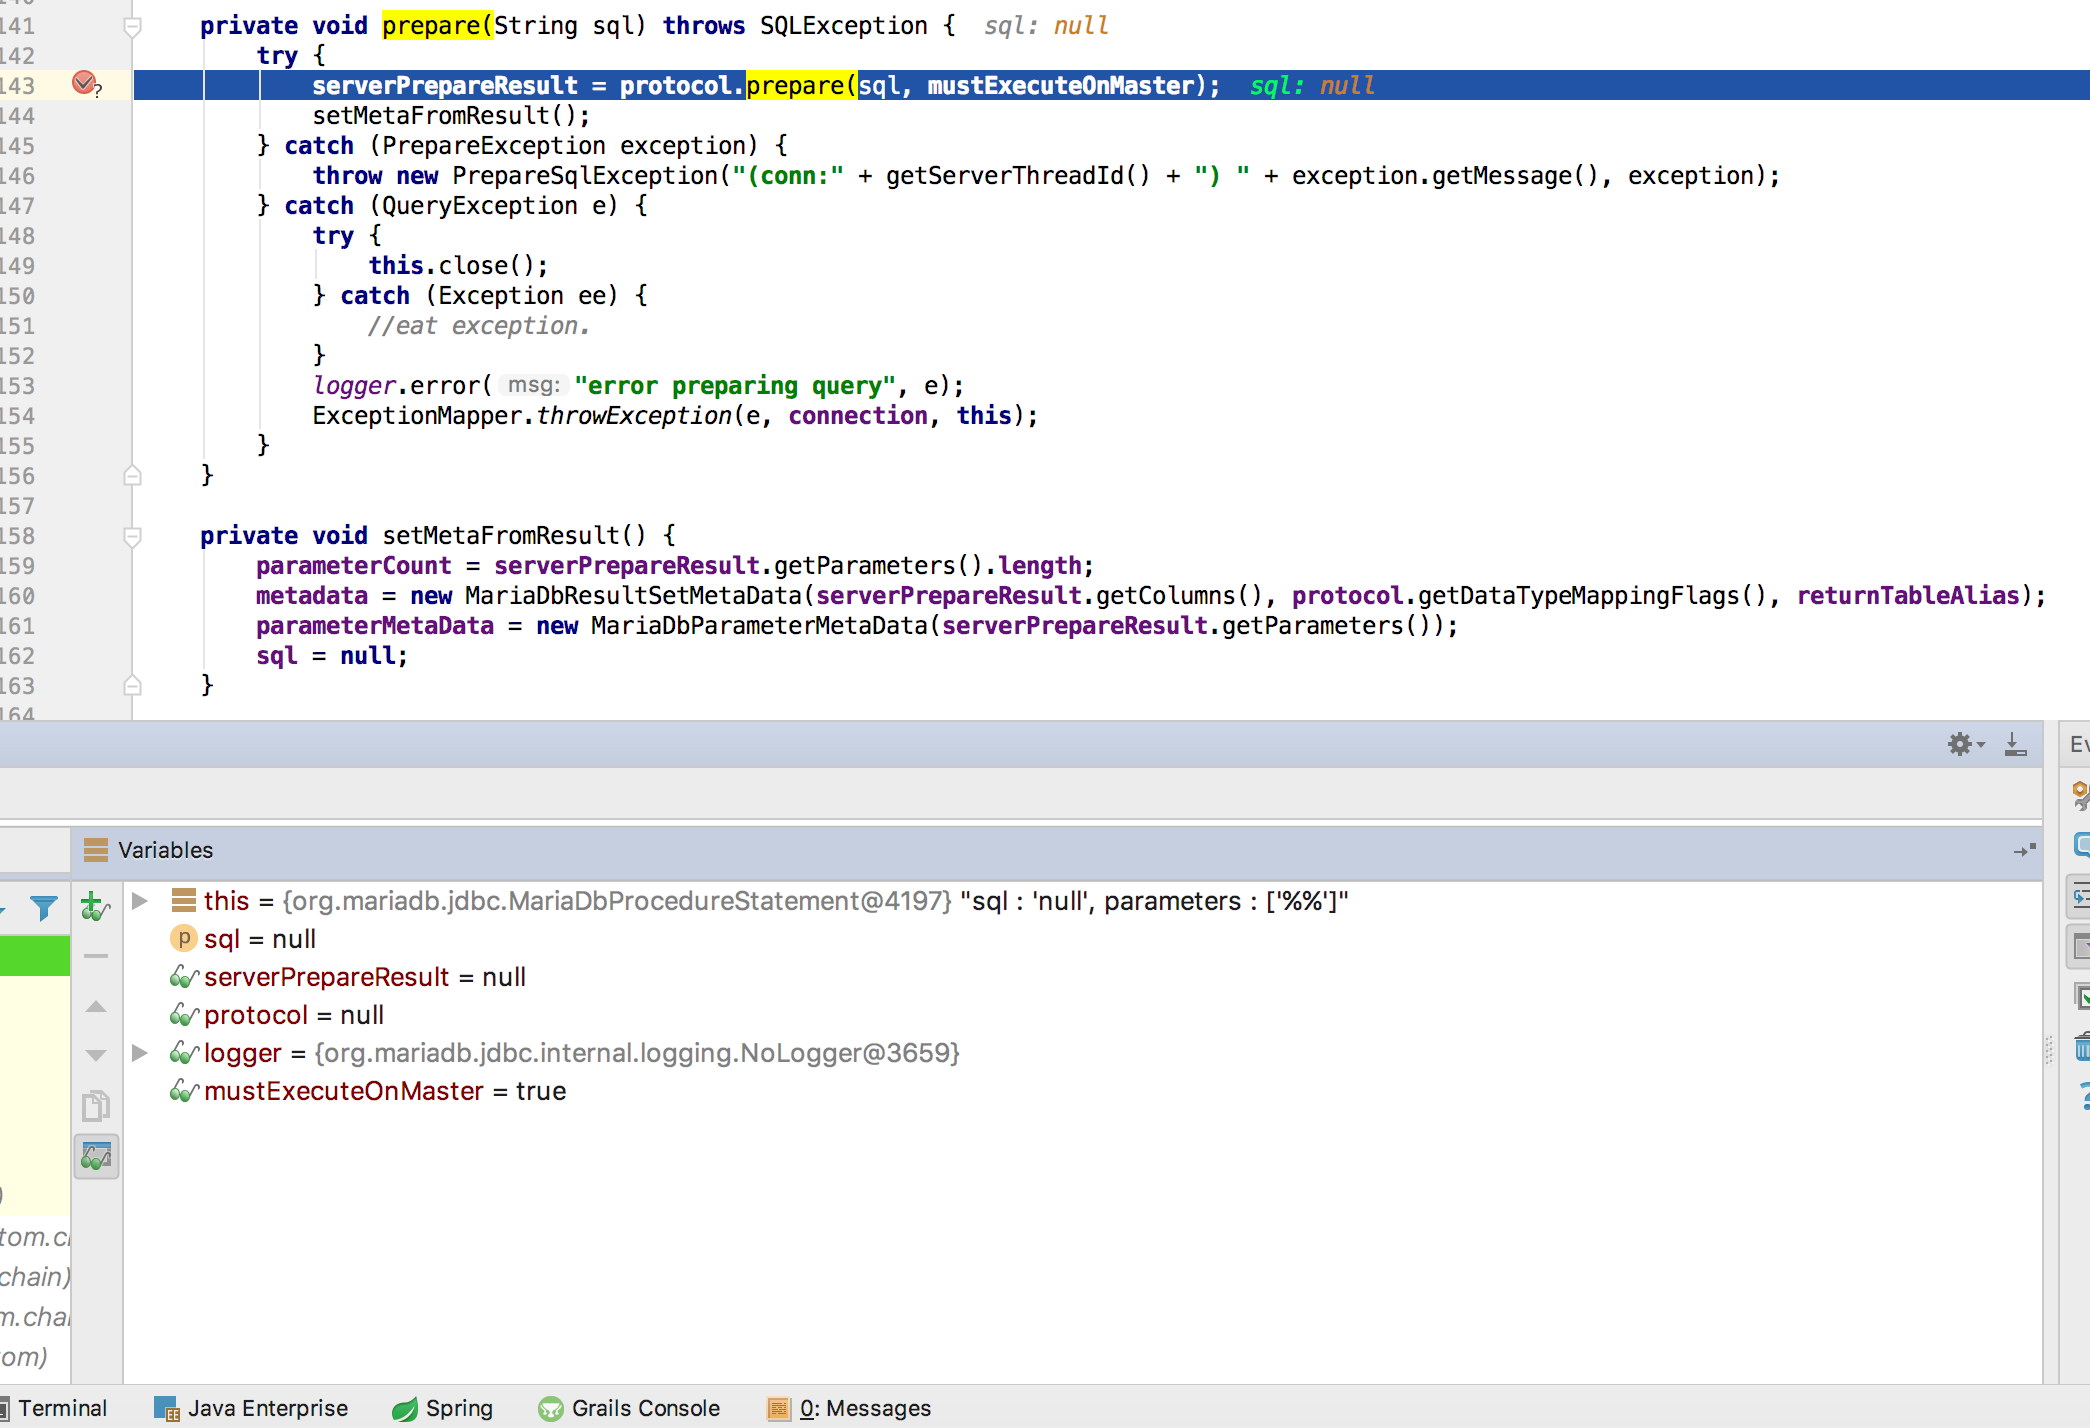Click the Move Watch Up arrow icon

pyautogui.click(x=96, y=1007)
